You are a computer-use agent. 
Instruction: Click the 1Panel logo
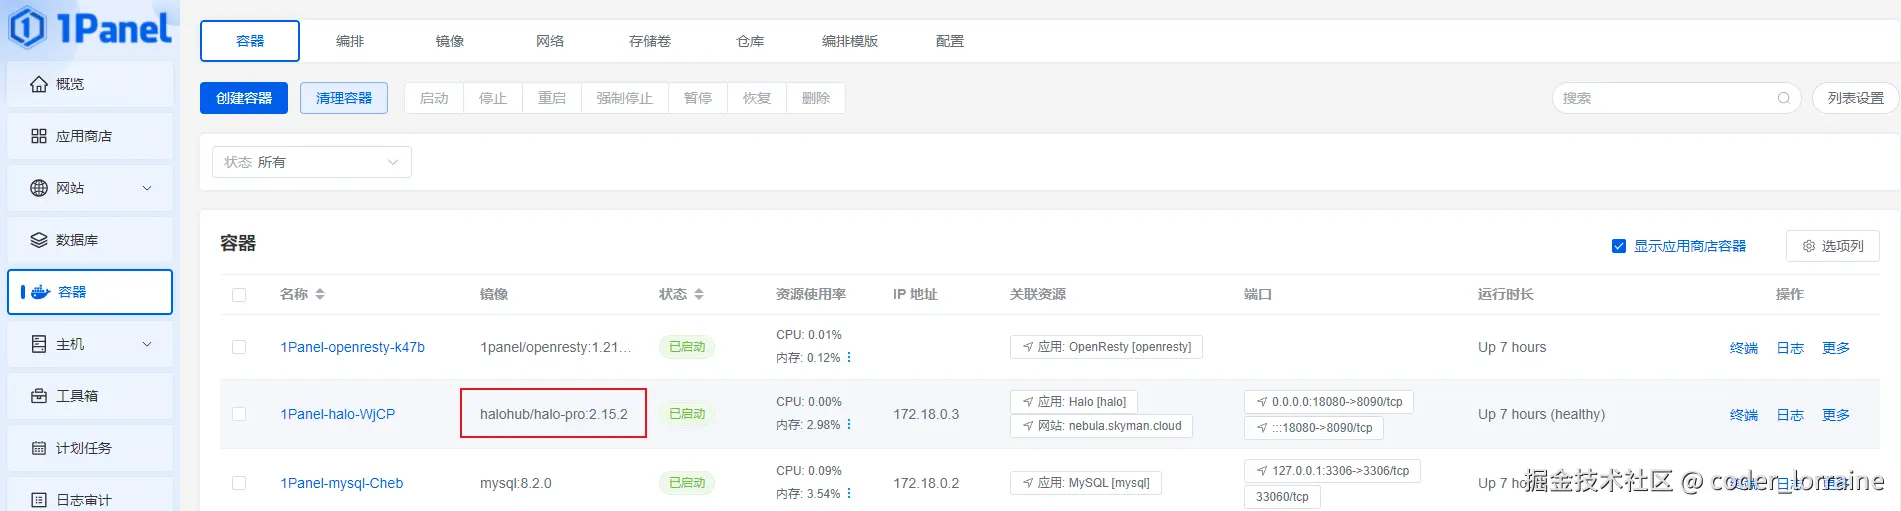click(90, 27)
